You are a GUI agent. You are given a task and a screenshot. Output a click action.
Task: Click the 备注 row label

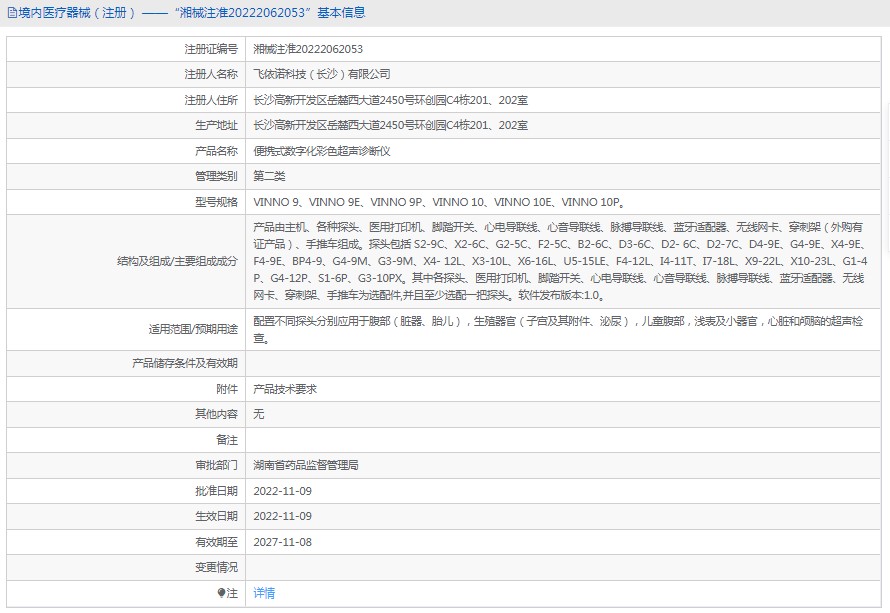(227, 440)
